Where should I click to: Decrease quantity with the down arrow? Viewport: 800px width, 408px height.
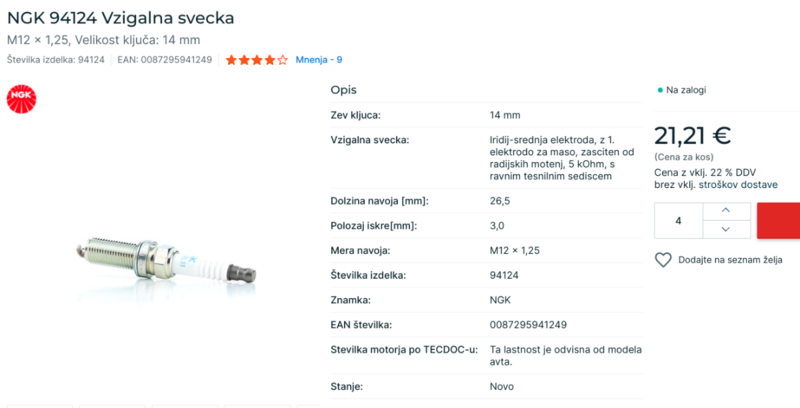click(x=726, y=229)
